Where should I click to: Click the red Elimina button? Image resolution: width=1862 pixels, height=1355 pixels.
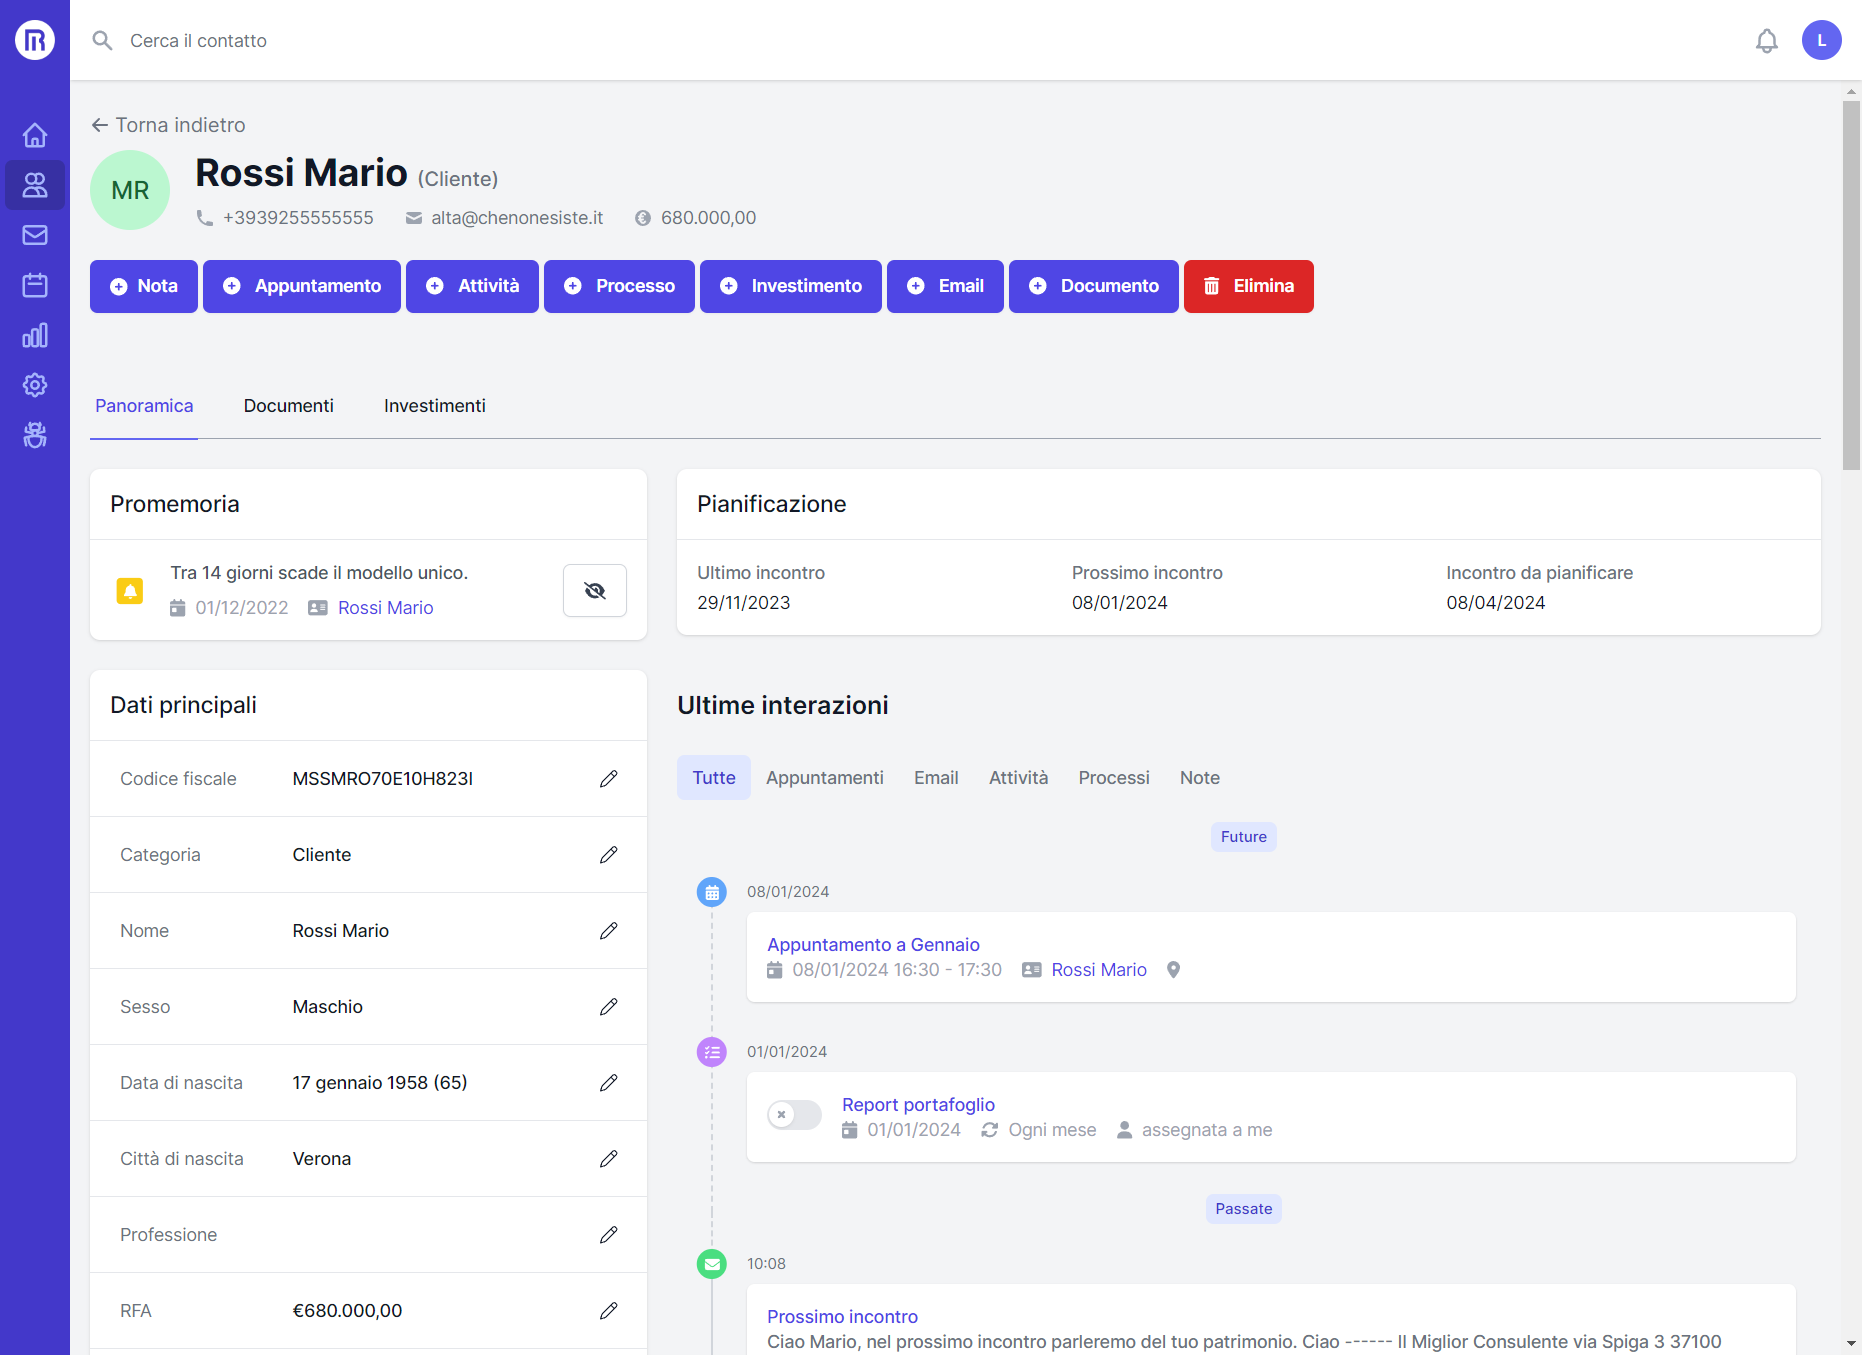(1249, 286)
